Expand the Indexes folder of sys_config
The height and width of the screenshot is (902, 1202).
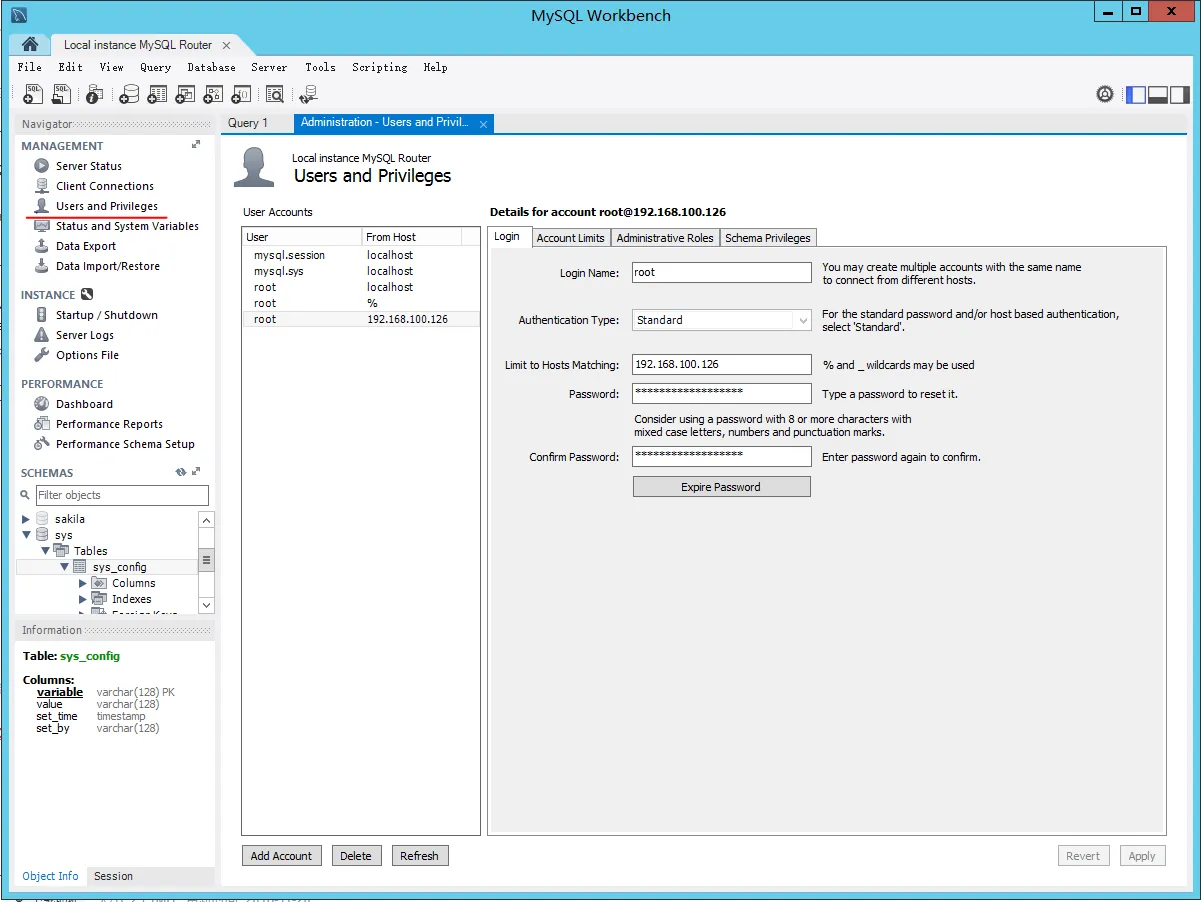pos(83,599)
